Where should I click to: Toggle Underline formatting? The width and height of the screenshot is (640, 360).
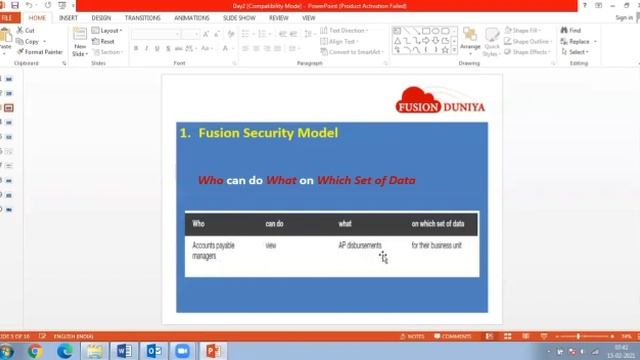point(157,48)
